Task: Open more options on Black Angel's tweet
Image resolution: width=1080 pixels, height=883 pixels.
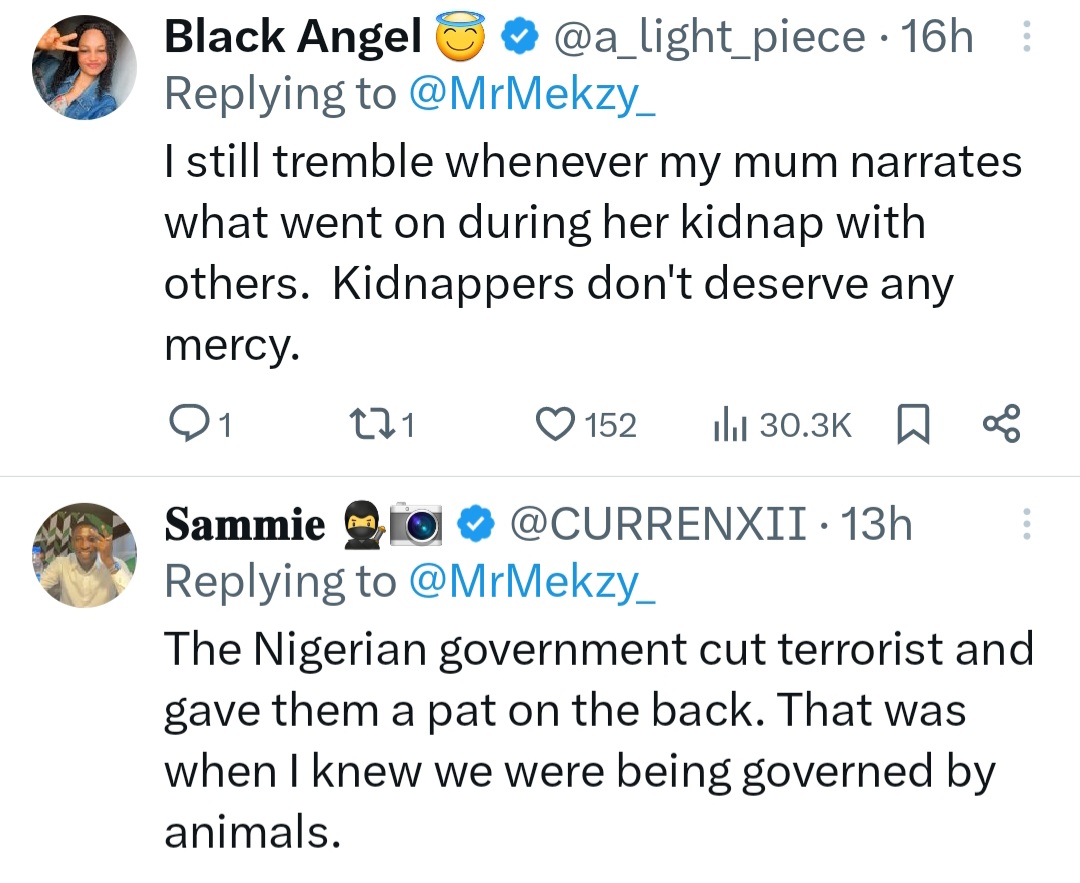Action: pyautogui.click(x=1024, y=38)
